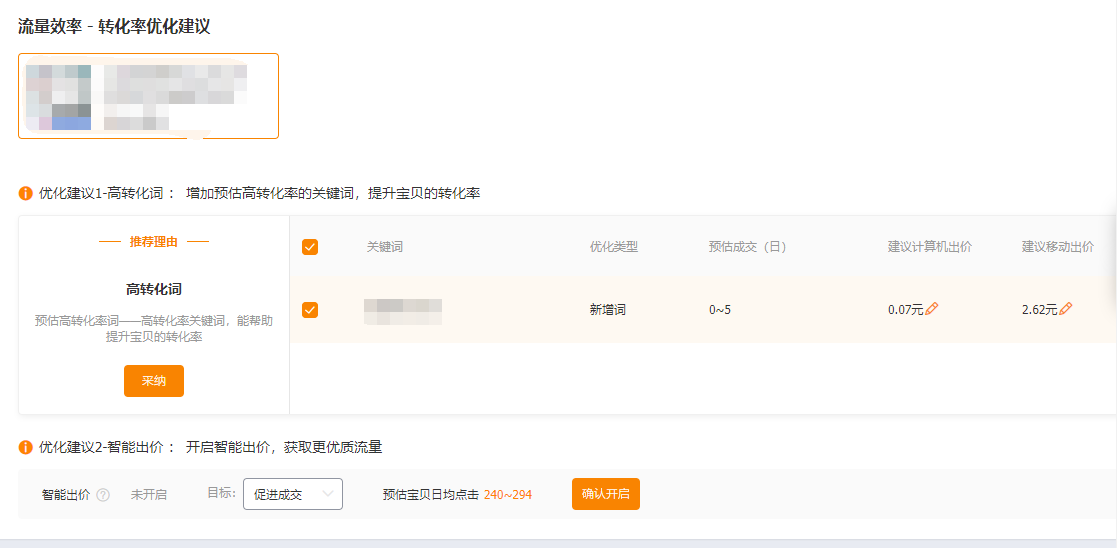
Task: Edit the suggested computer bid 0.07元 pencil
Action: click(x=932, y=310)
